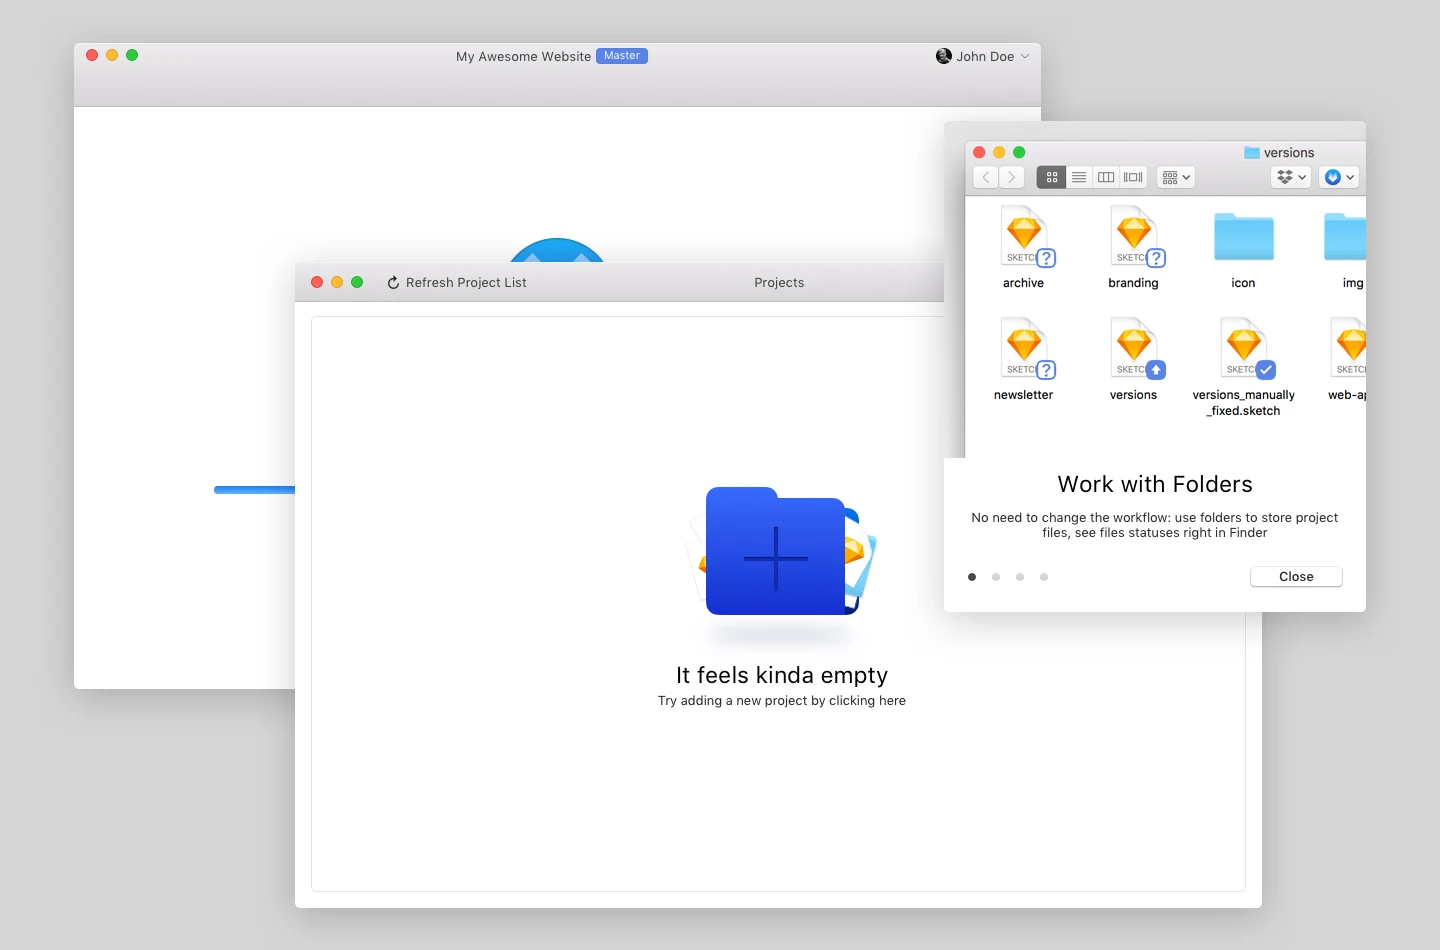Click the blue loading progress bar
The image size is (1440, 950).
click(x=254, y=490)
